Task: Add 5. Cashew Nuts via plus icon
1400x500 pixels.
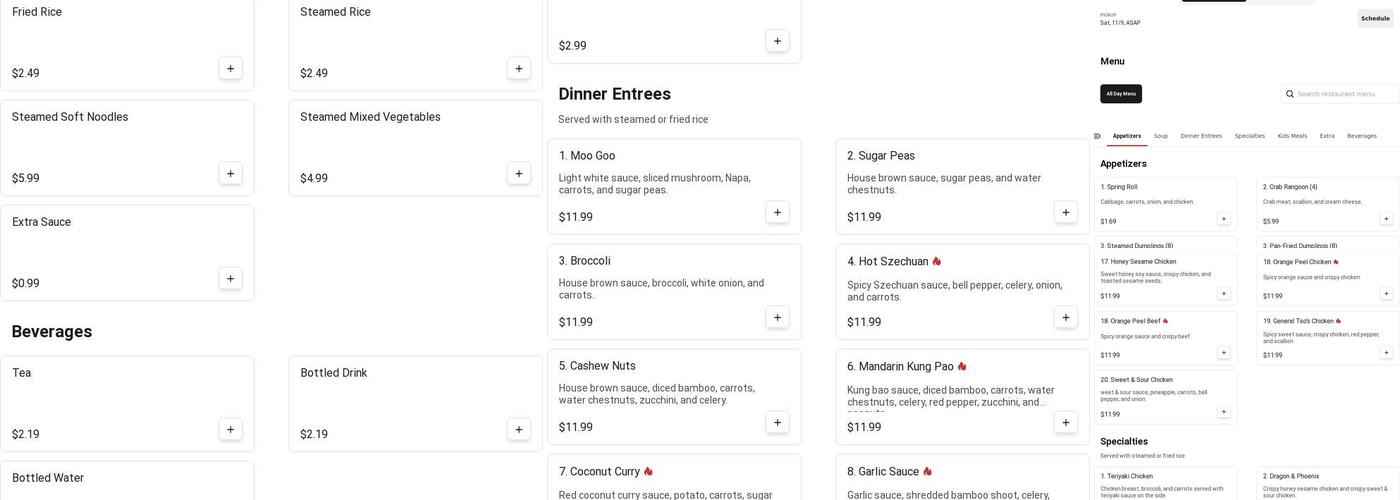Action: pos(777,422)
